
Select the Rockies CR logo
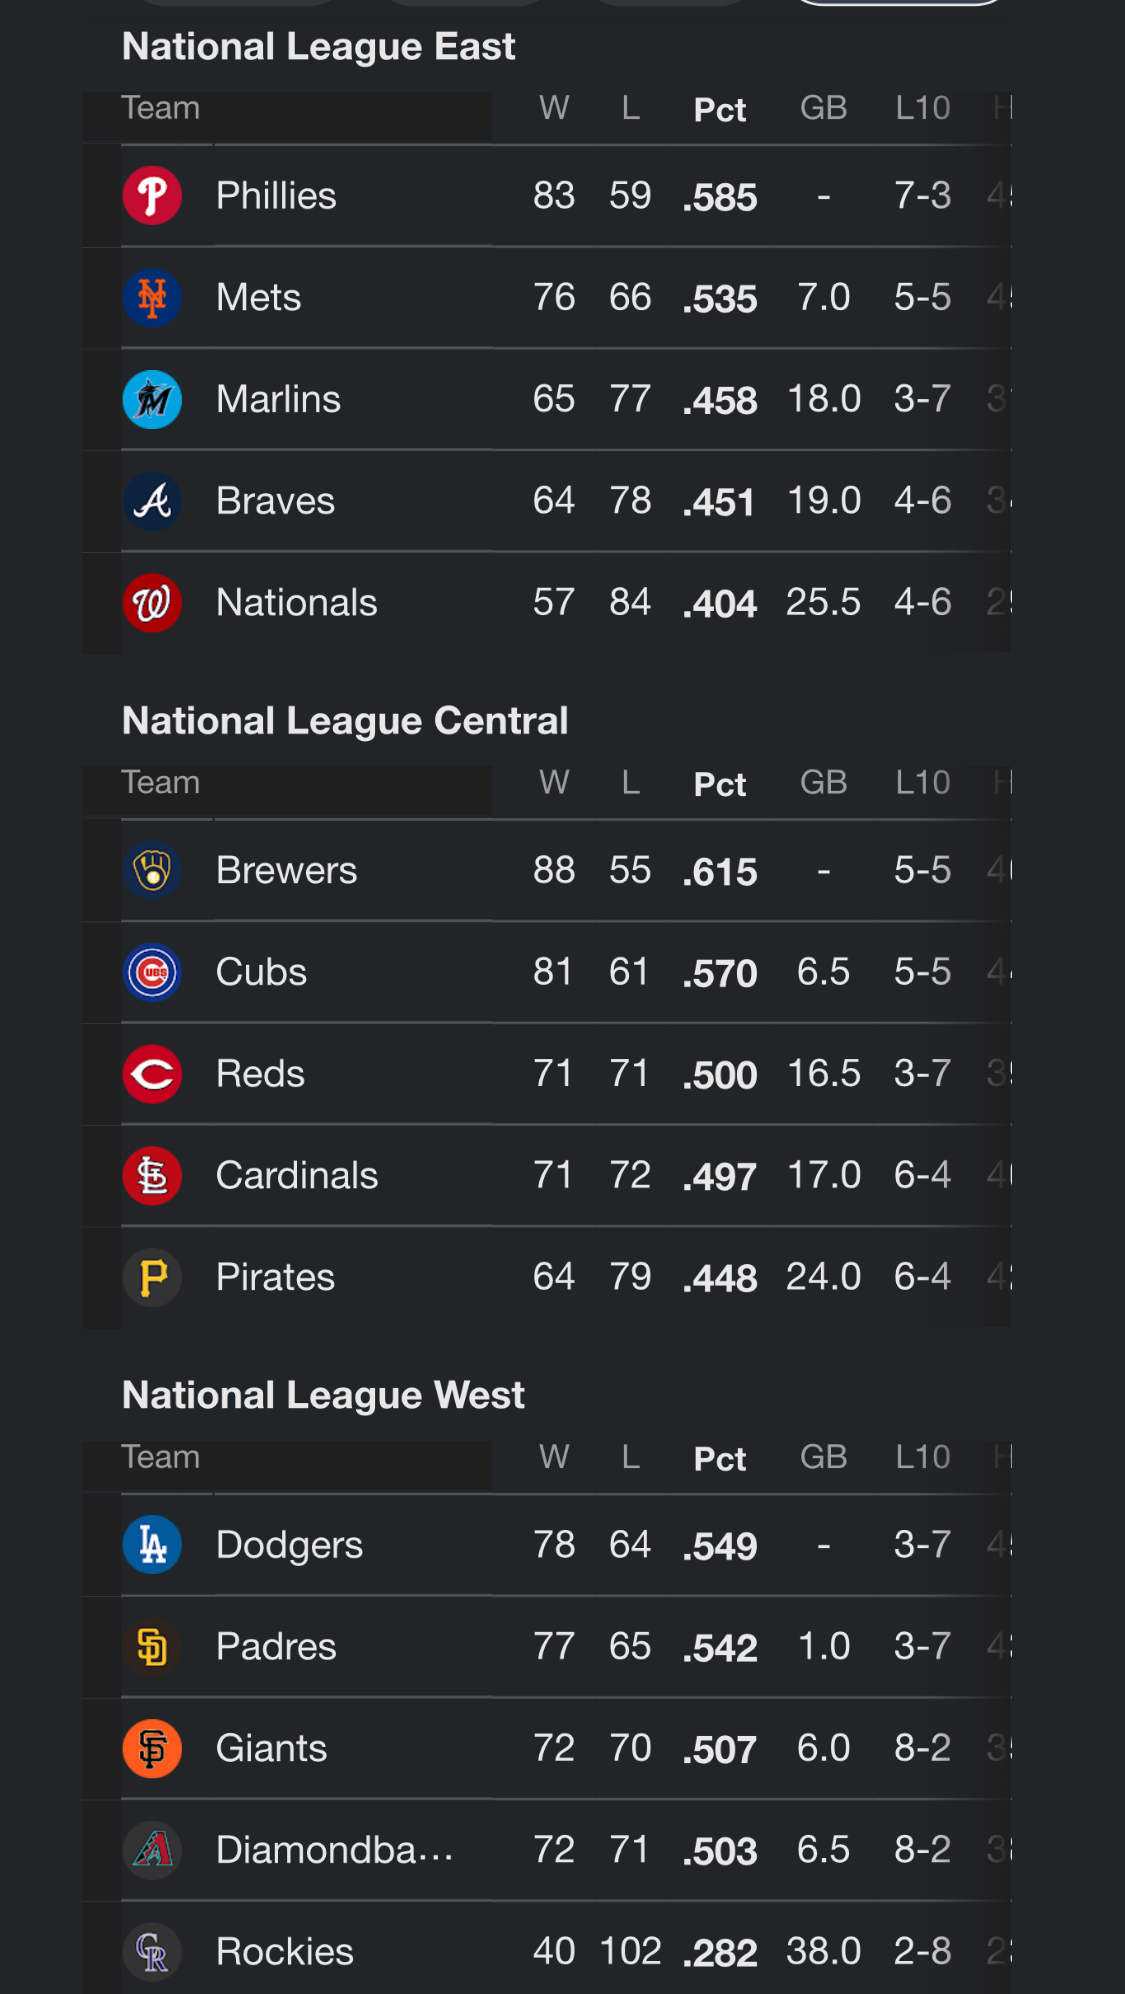(152, 1952)
